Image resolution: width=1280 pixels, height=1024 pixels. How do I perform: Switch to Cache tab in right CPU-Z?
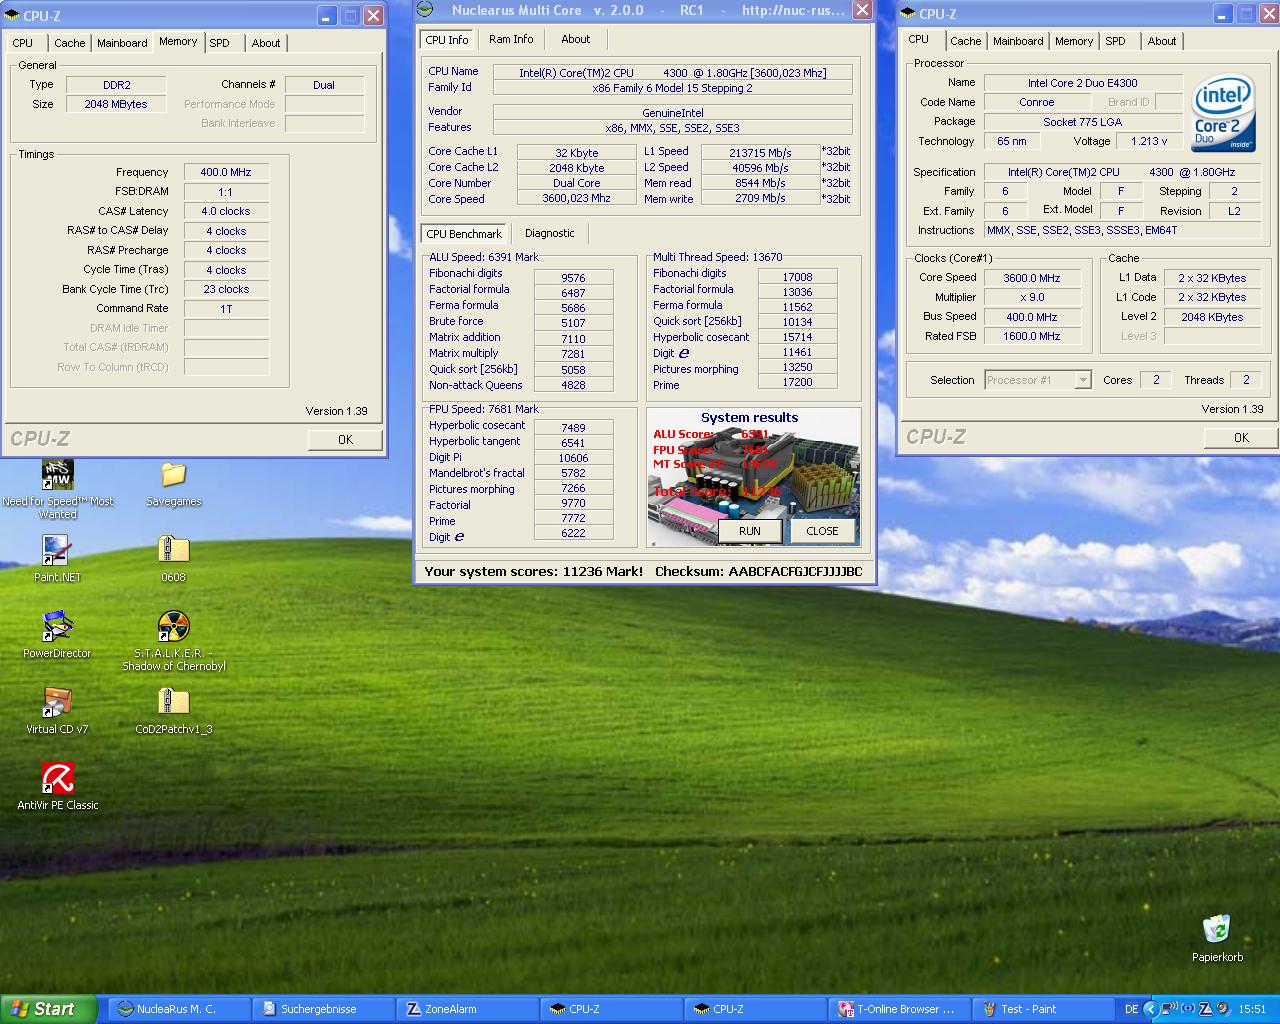pos(965,41)
